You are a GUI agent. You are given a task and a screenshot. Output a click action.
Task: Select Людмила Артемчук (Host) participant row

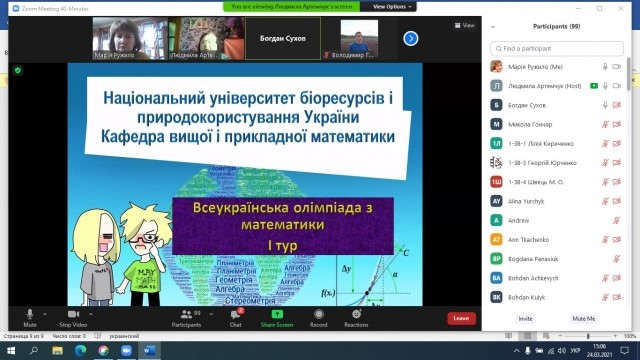coord(556,86)
